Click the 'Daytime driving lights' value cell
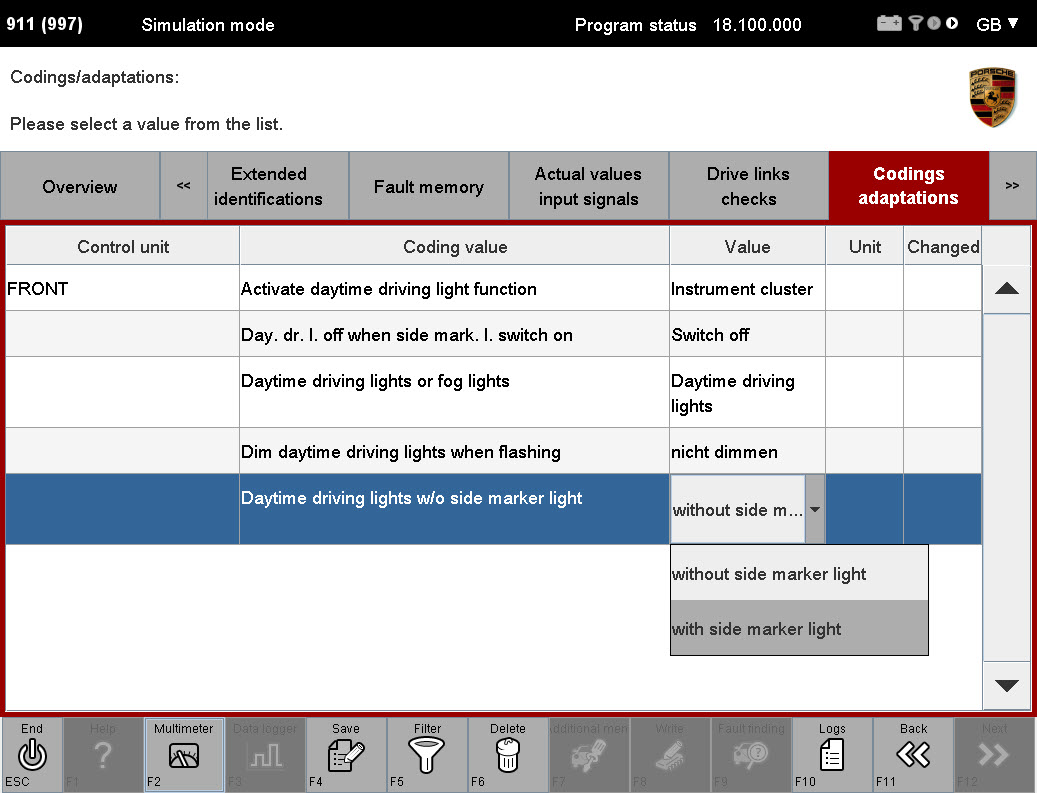The image size is (1037, 793). (747, 393)
